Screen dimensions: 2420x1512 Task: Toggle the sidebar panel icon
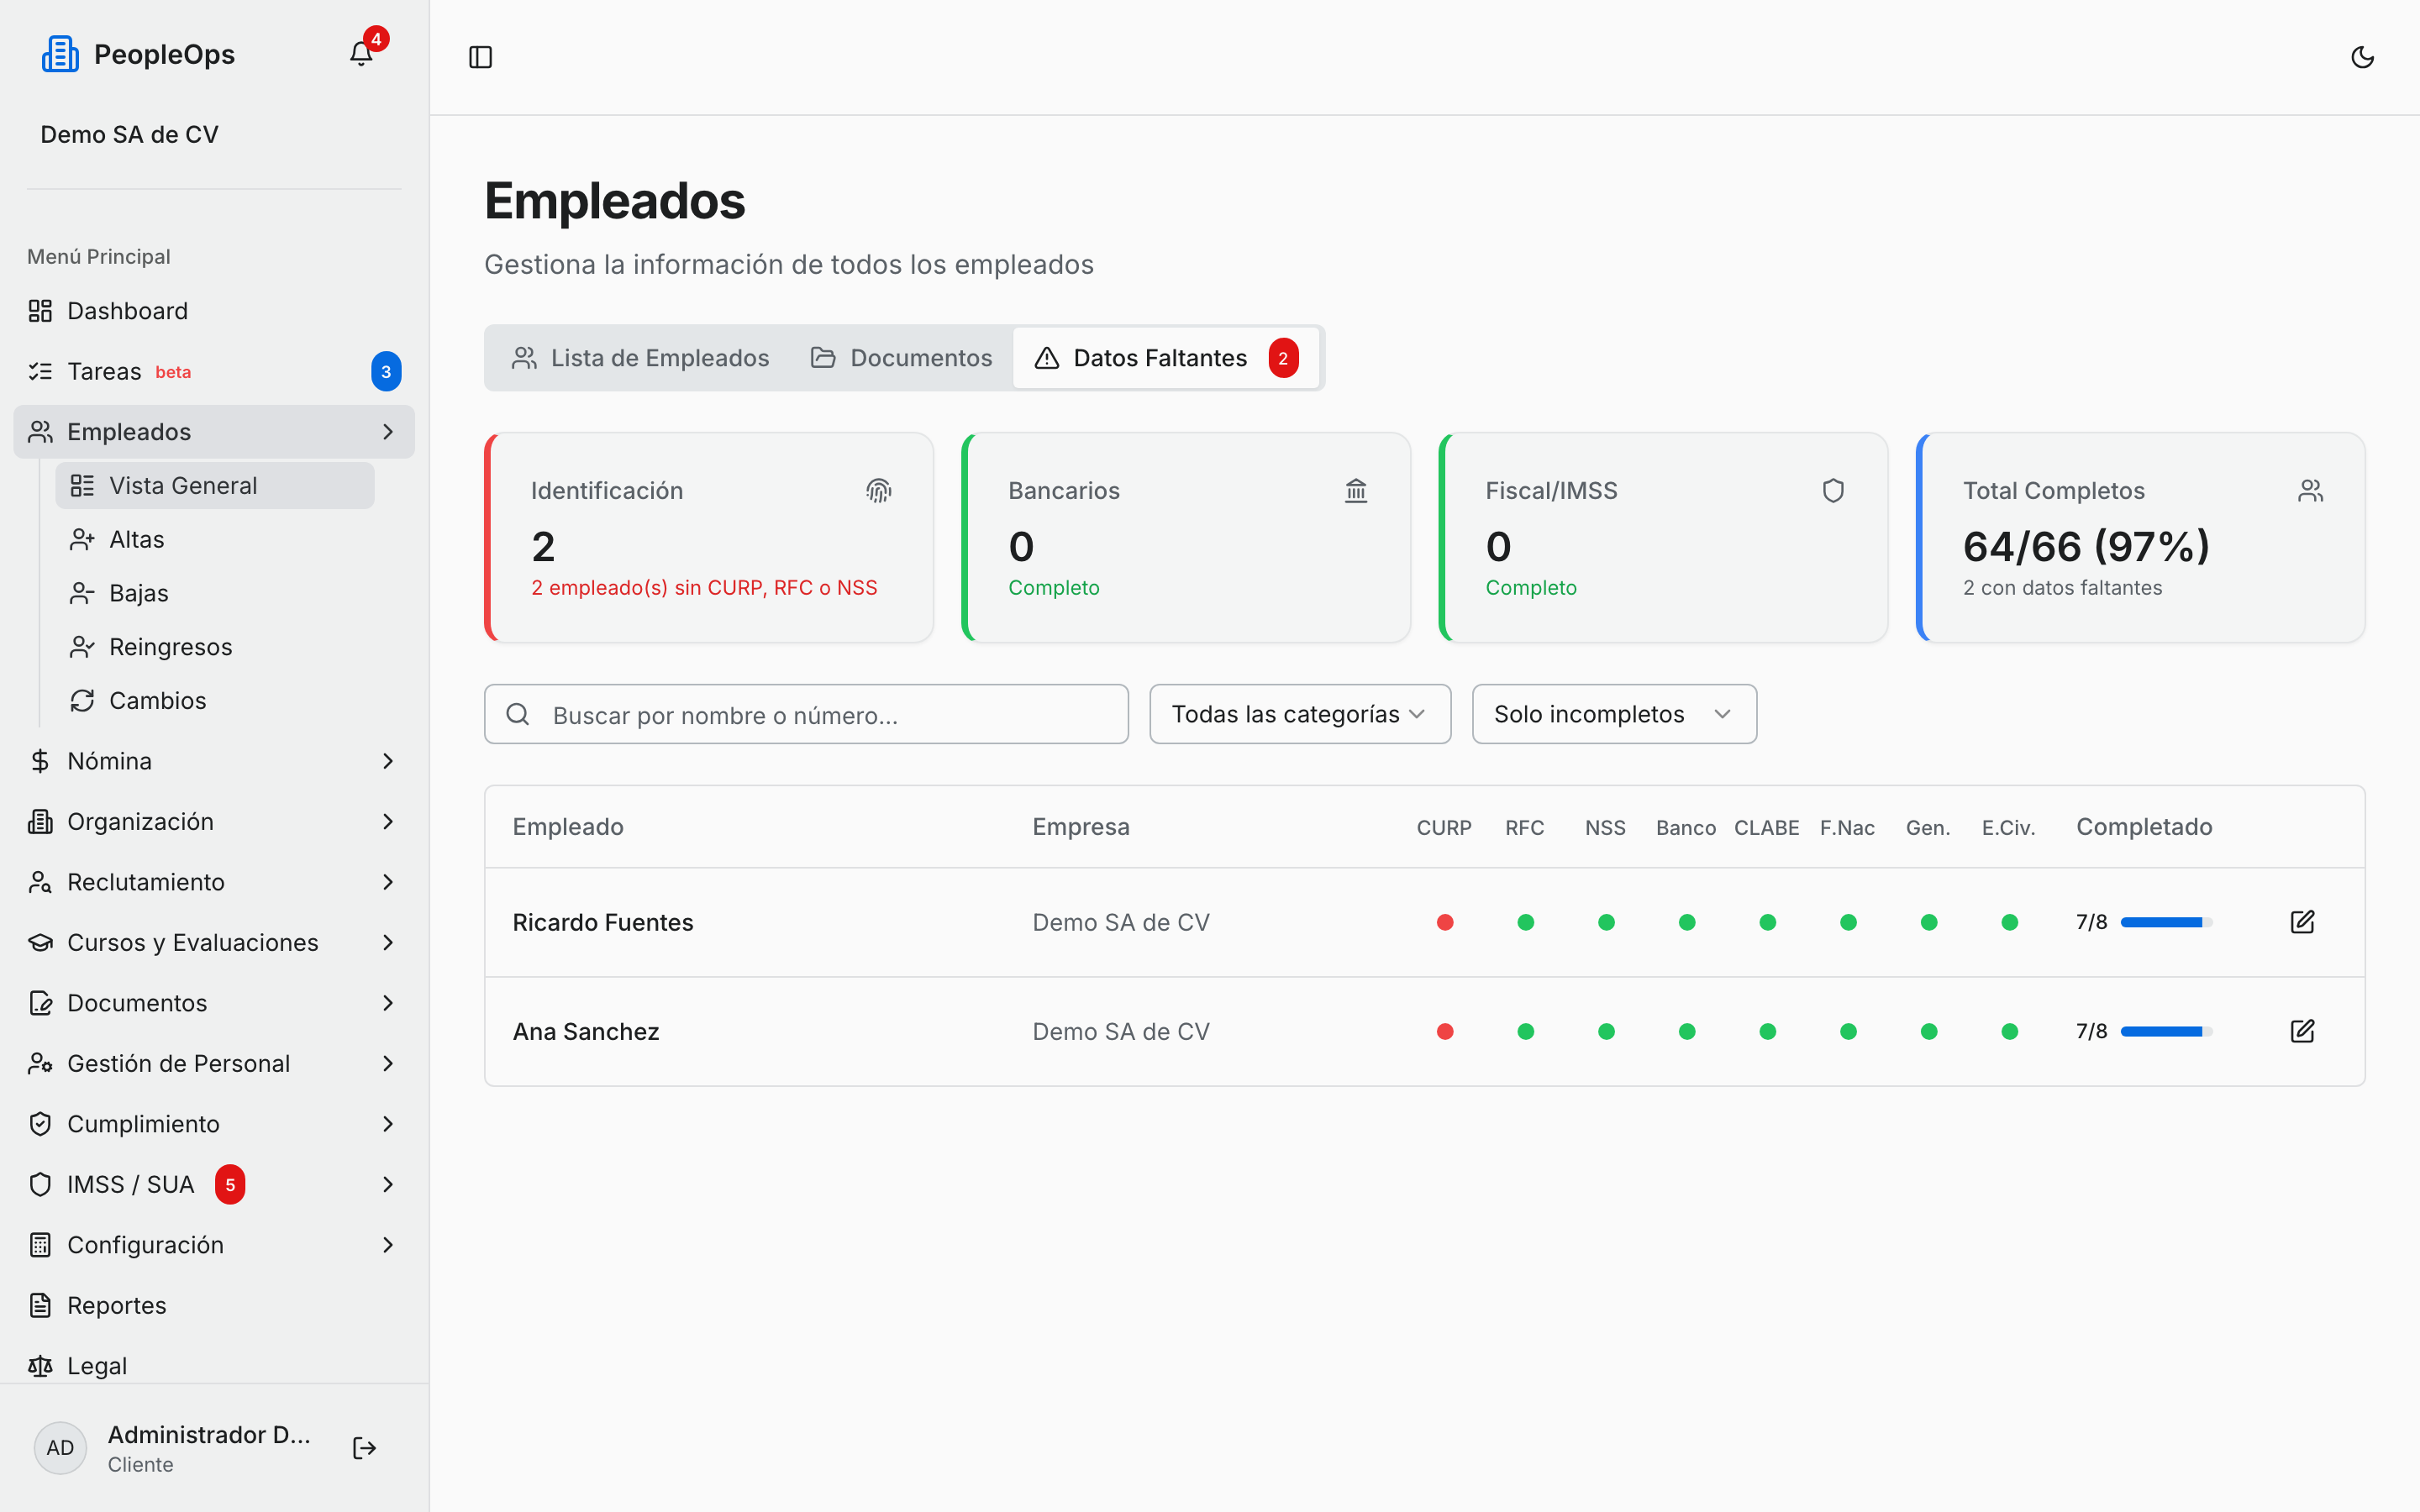pyautogui.click(x=481, y=57)
